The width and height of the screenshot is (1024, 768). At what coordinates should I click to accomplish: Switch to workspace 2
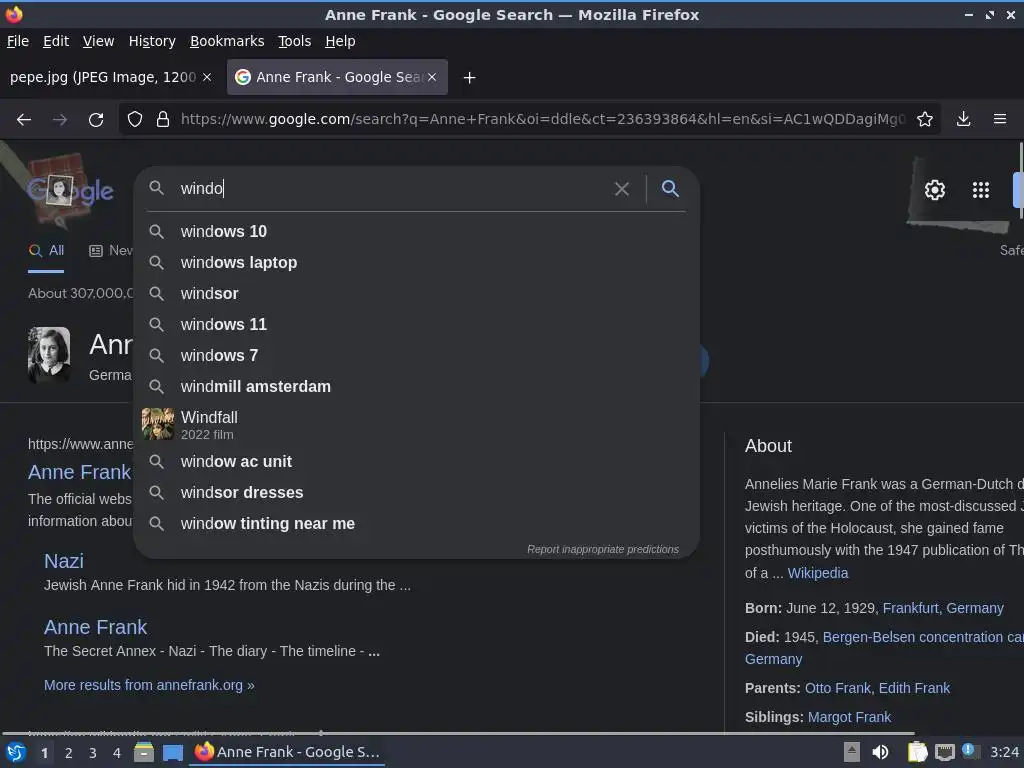(69, 753)
